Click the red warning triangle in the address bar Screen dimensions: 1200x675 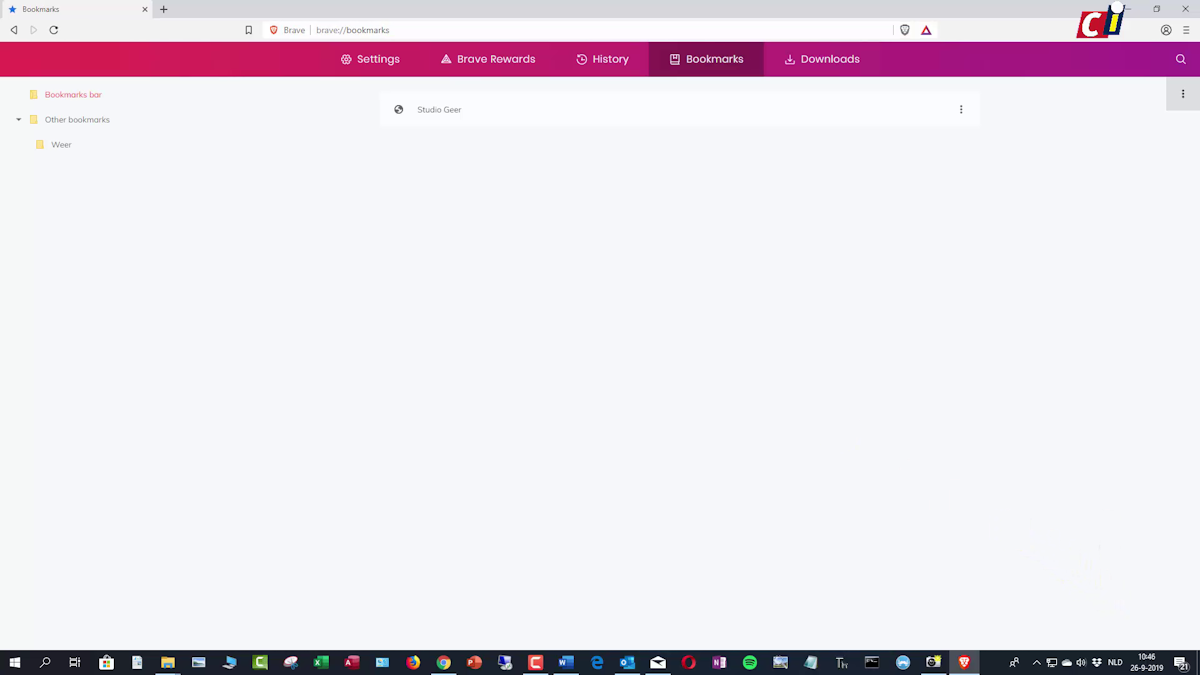(926, 30)
